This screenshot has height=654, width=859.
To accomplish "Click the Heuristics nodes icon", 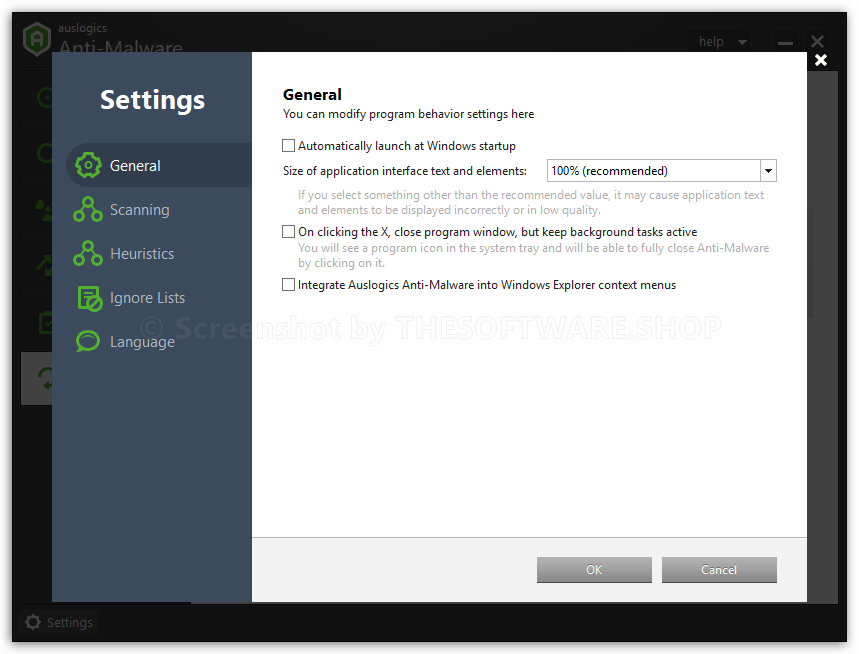I will point(88,253).
